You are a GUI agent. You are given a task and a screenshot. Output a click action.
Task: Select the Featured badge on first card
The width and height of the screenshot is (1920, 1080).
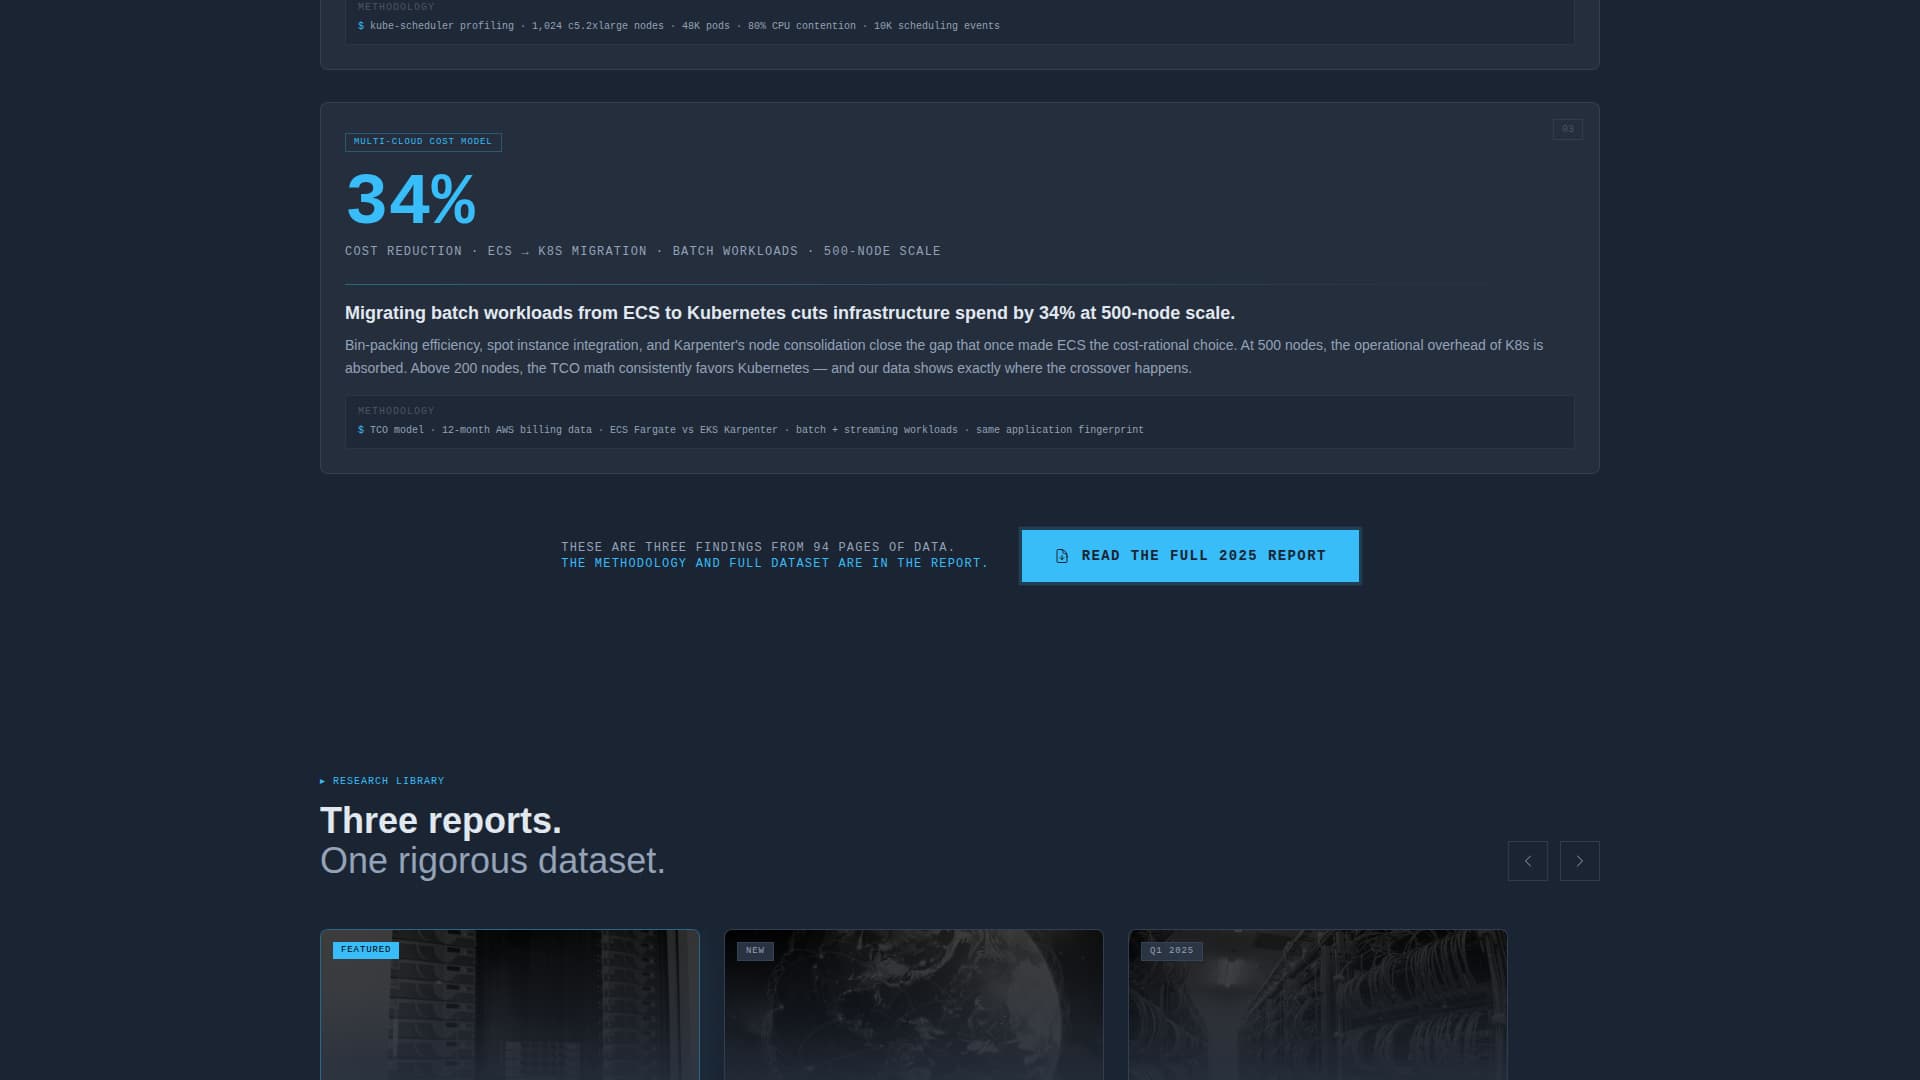tap(366, 950)
